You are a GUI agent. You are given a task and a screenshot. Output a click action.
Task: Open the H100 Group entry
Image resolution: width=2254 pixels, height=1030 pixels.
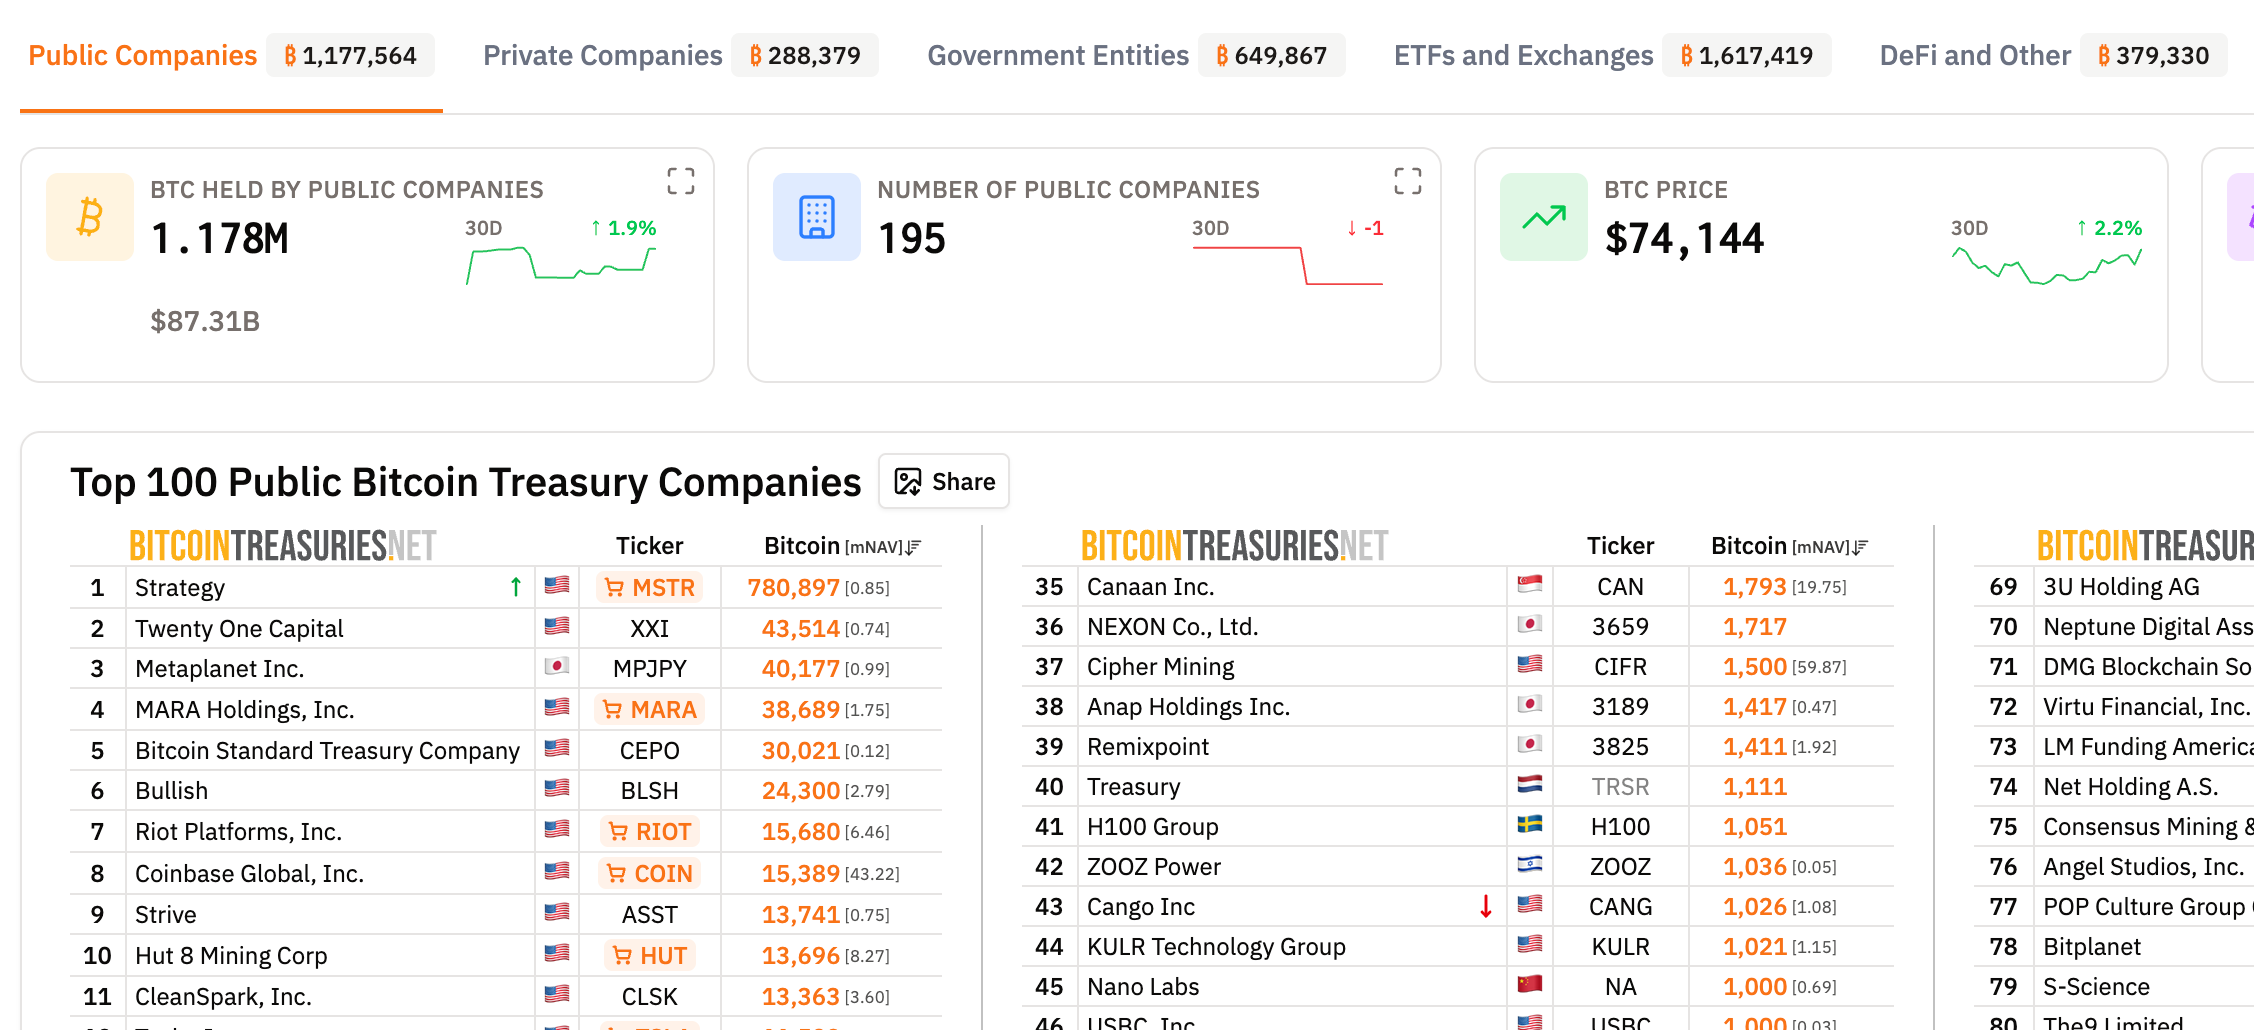coord(1153,827)
